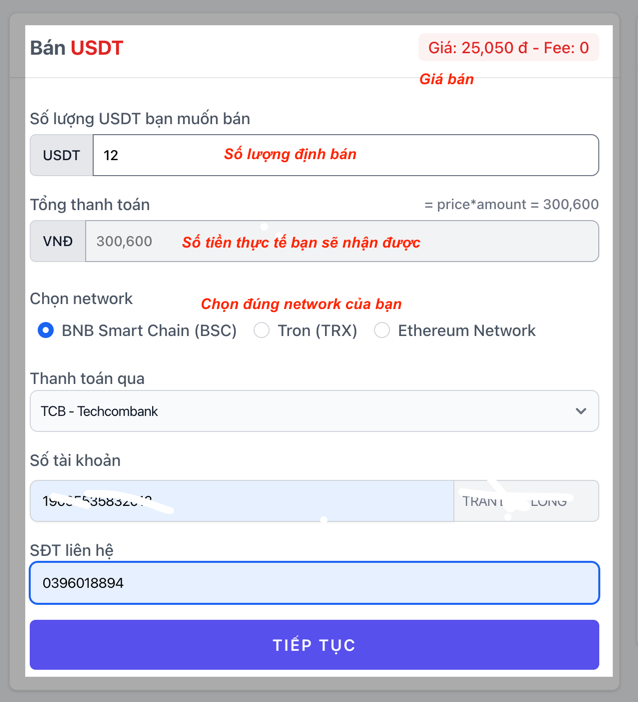This screenshot has width=638, height=702.
Task: Select Ethereum Network radio button
Action: click(x=382, y=330)
